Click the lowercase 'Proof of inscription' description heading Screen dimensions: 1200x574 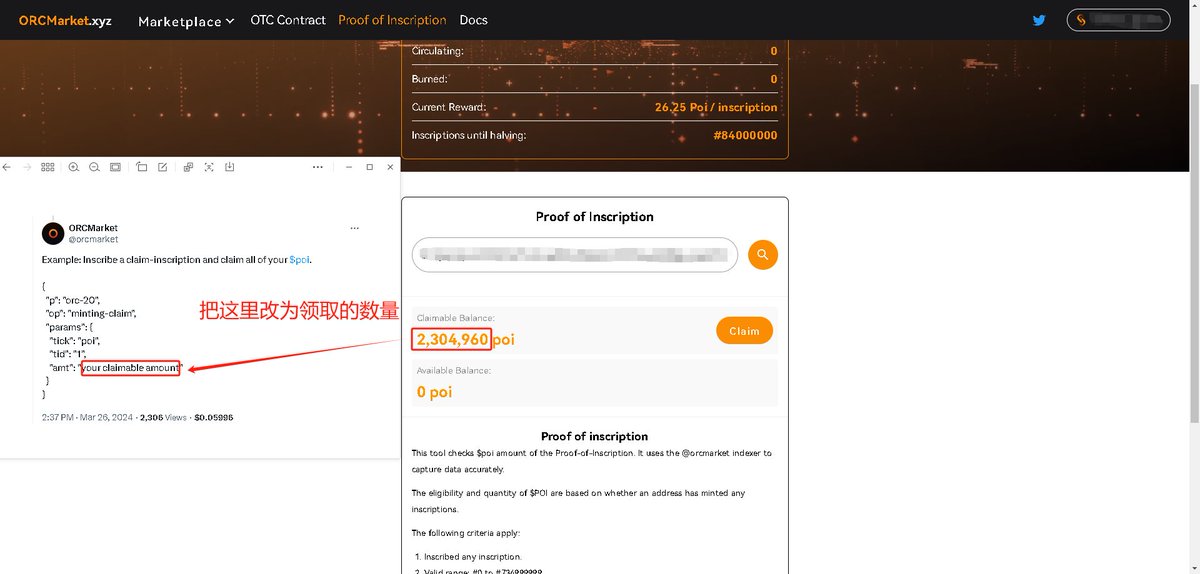pyautogui.click(x=594, y=436)
